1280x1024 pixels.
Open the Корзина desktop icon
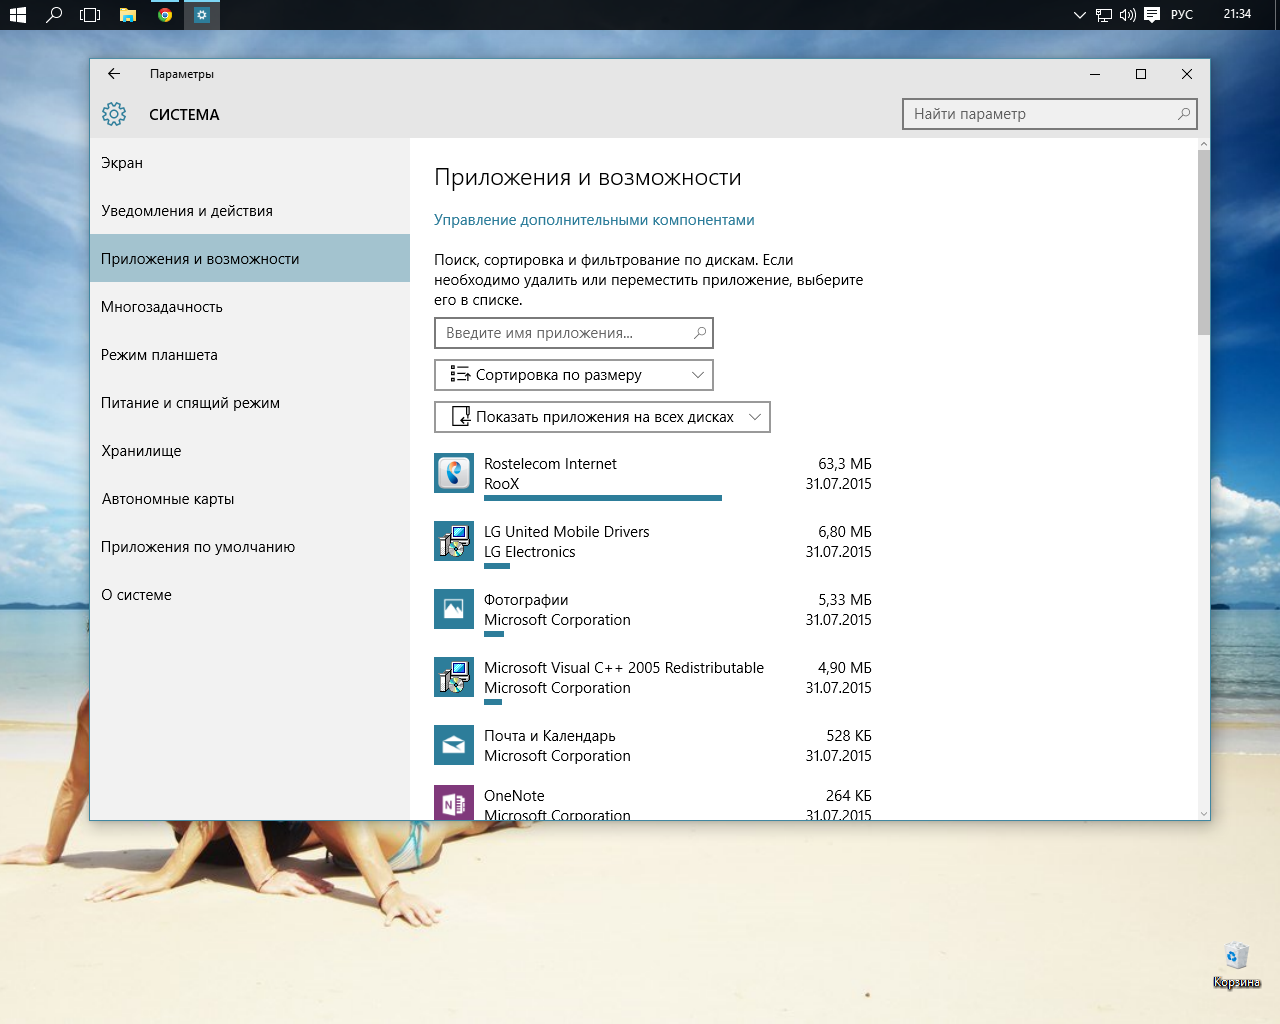coord(1236,960)
